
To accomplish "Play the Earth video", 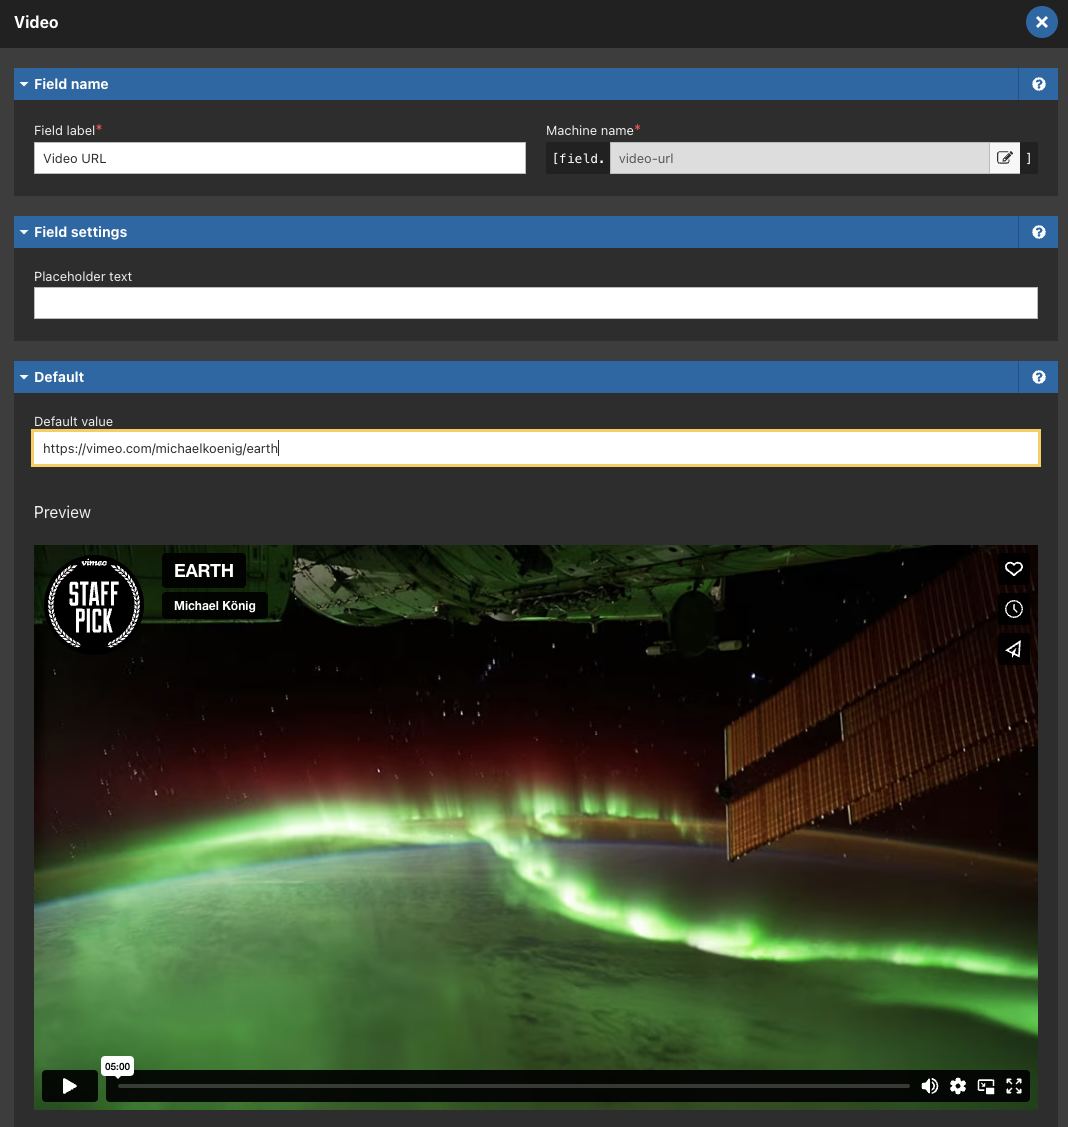I will pyautogui.click(x=70, y=1086).
